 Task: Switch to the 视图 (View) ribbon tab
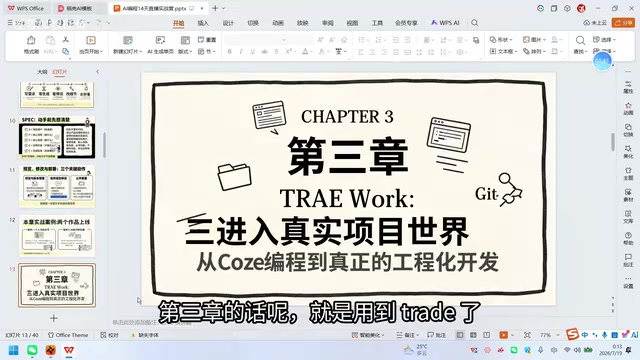(352, 23)
